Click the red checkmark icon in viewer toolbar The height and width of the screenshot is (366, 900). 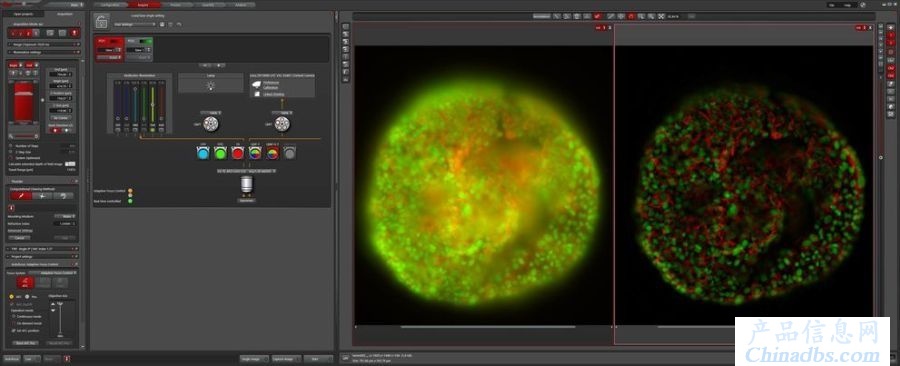click(598, 16)
